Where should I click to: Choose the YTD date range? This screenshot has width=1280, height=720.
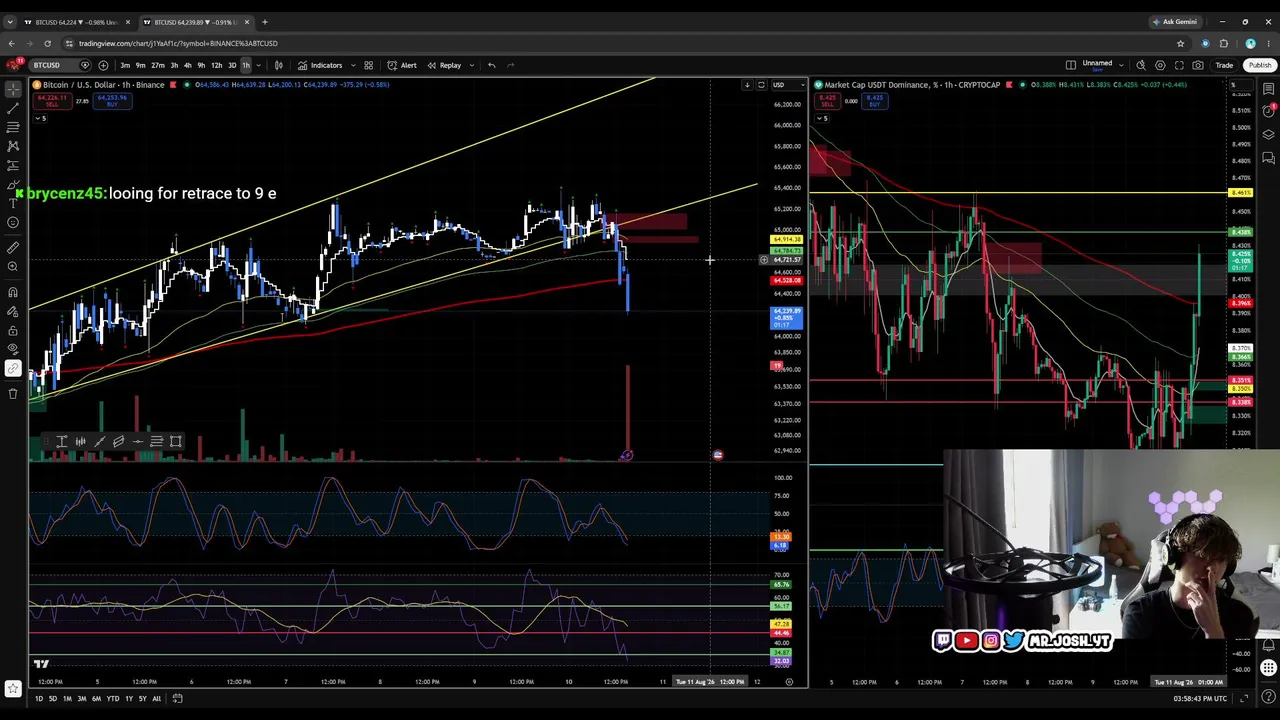(x=113, y=698)
